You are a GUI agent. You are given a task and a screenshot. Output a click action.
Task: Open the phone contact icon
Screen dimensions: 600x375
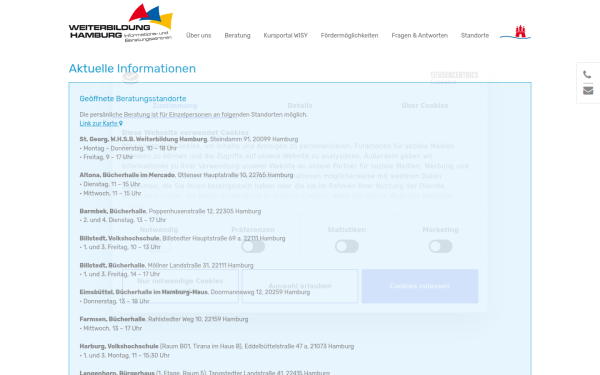[587, 74]
